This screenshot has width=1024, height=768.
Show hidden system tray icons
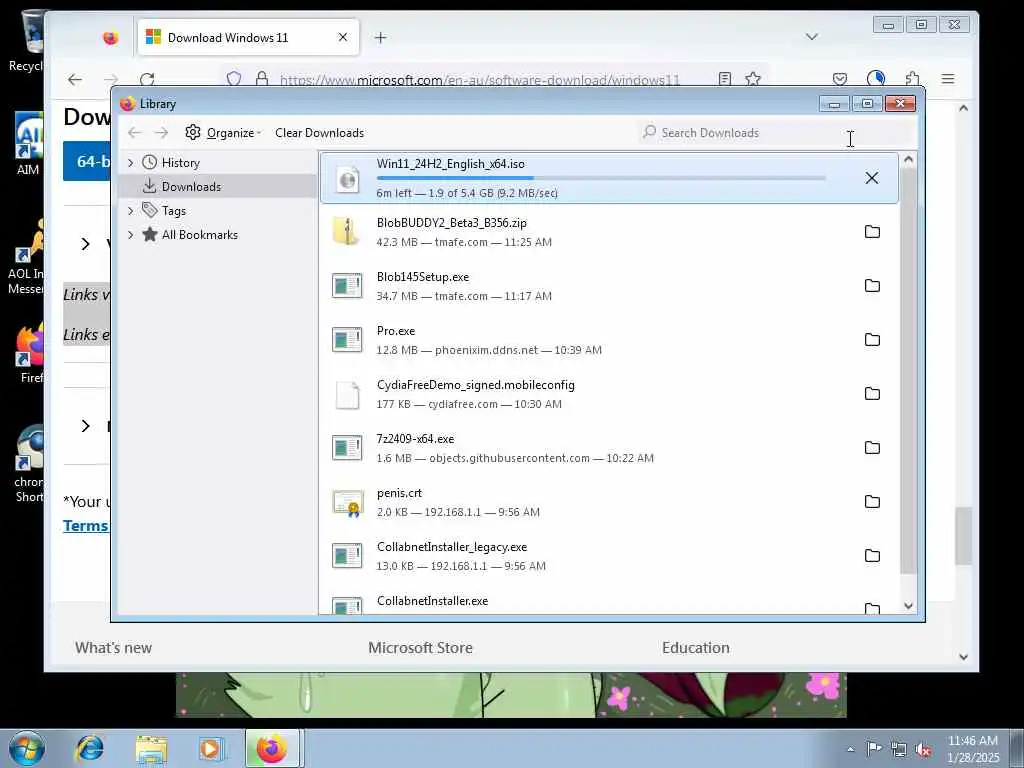coord(850,749)
